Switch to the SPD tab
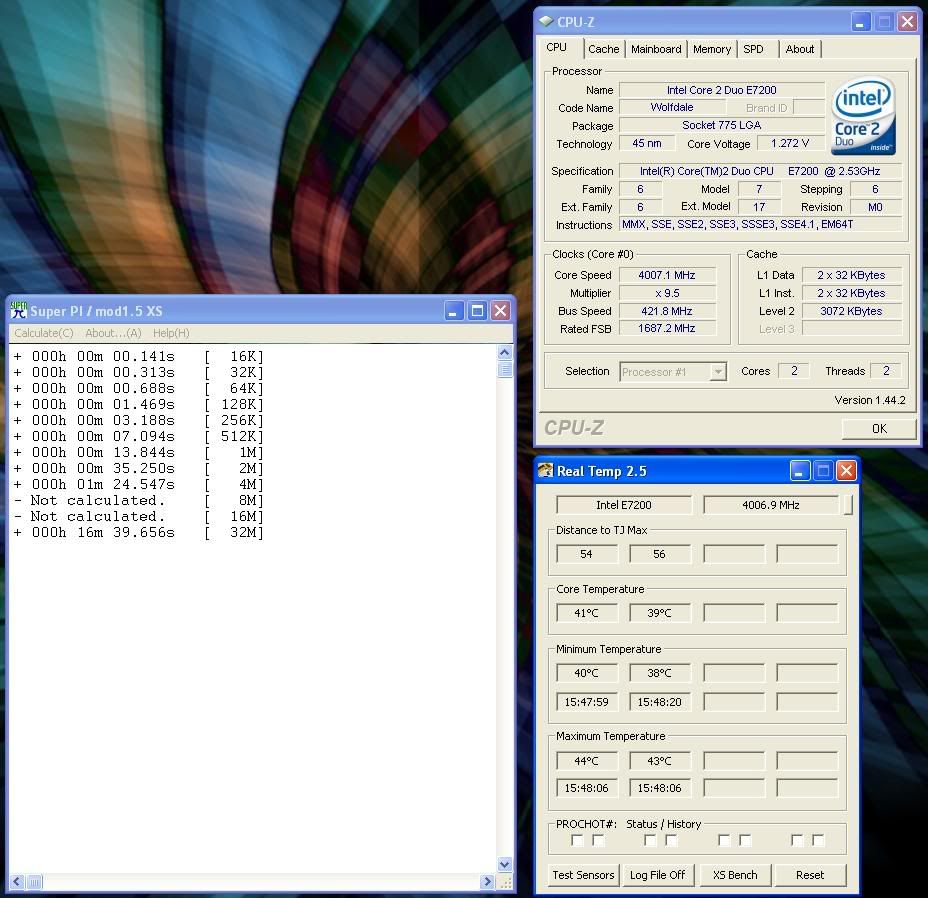 coord(753,49)
